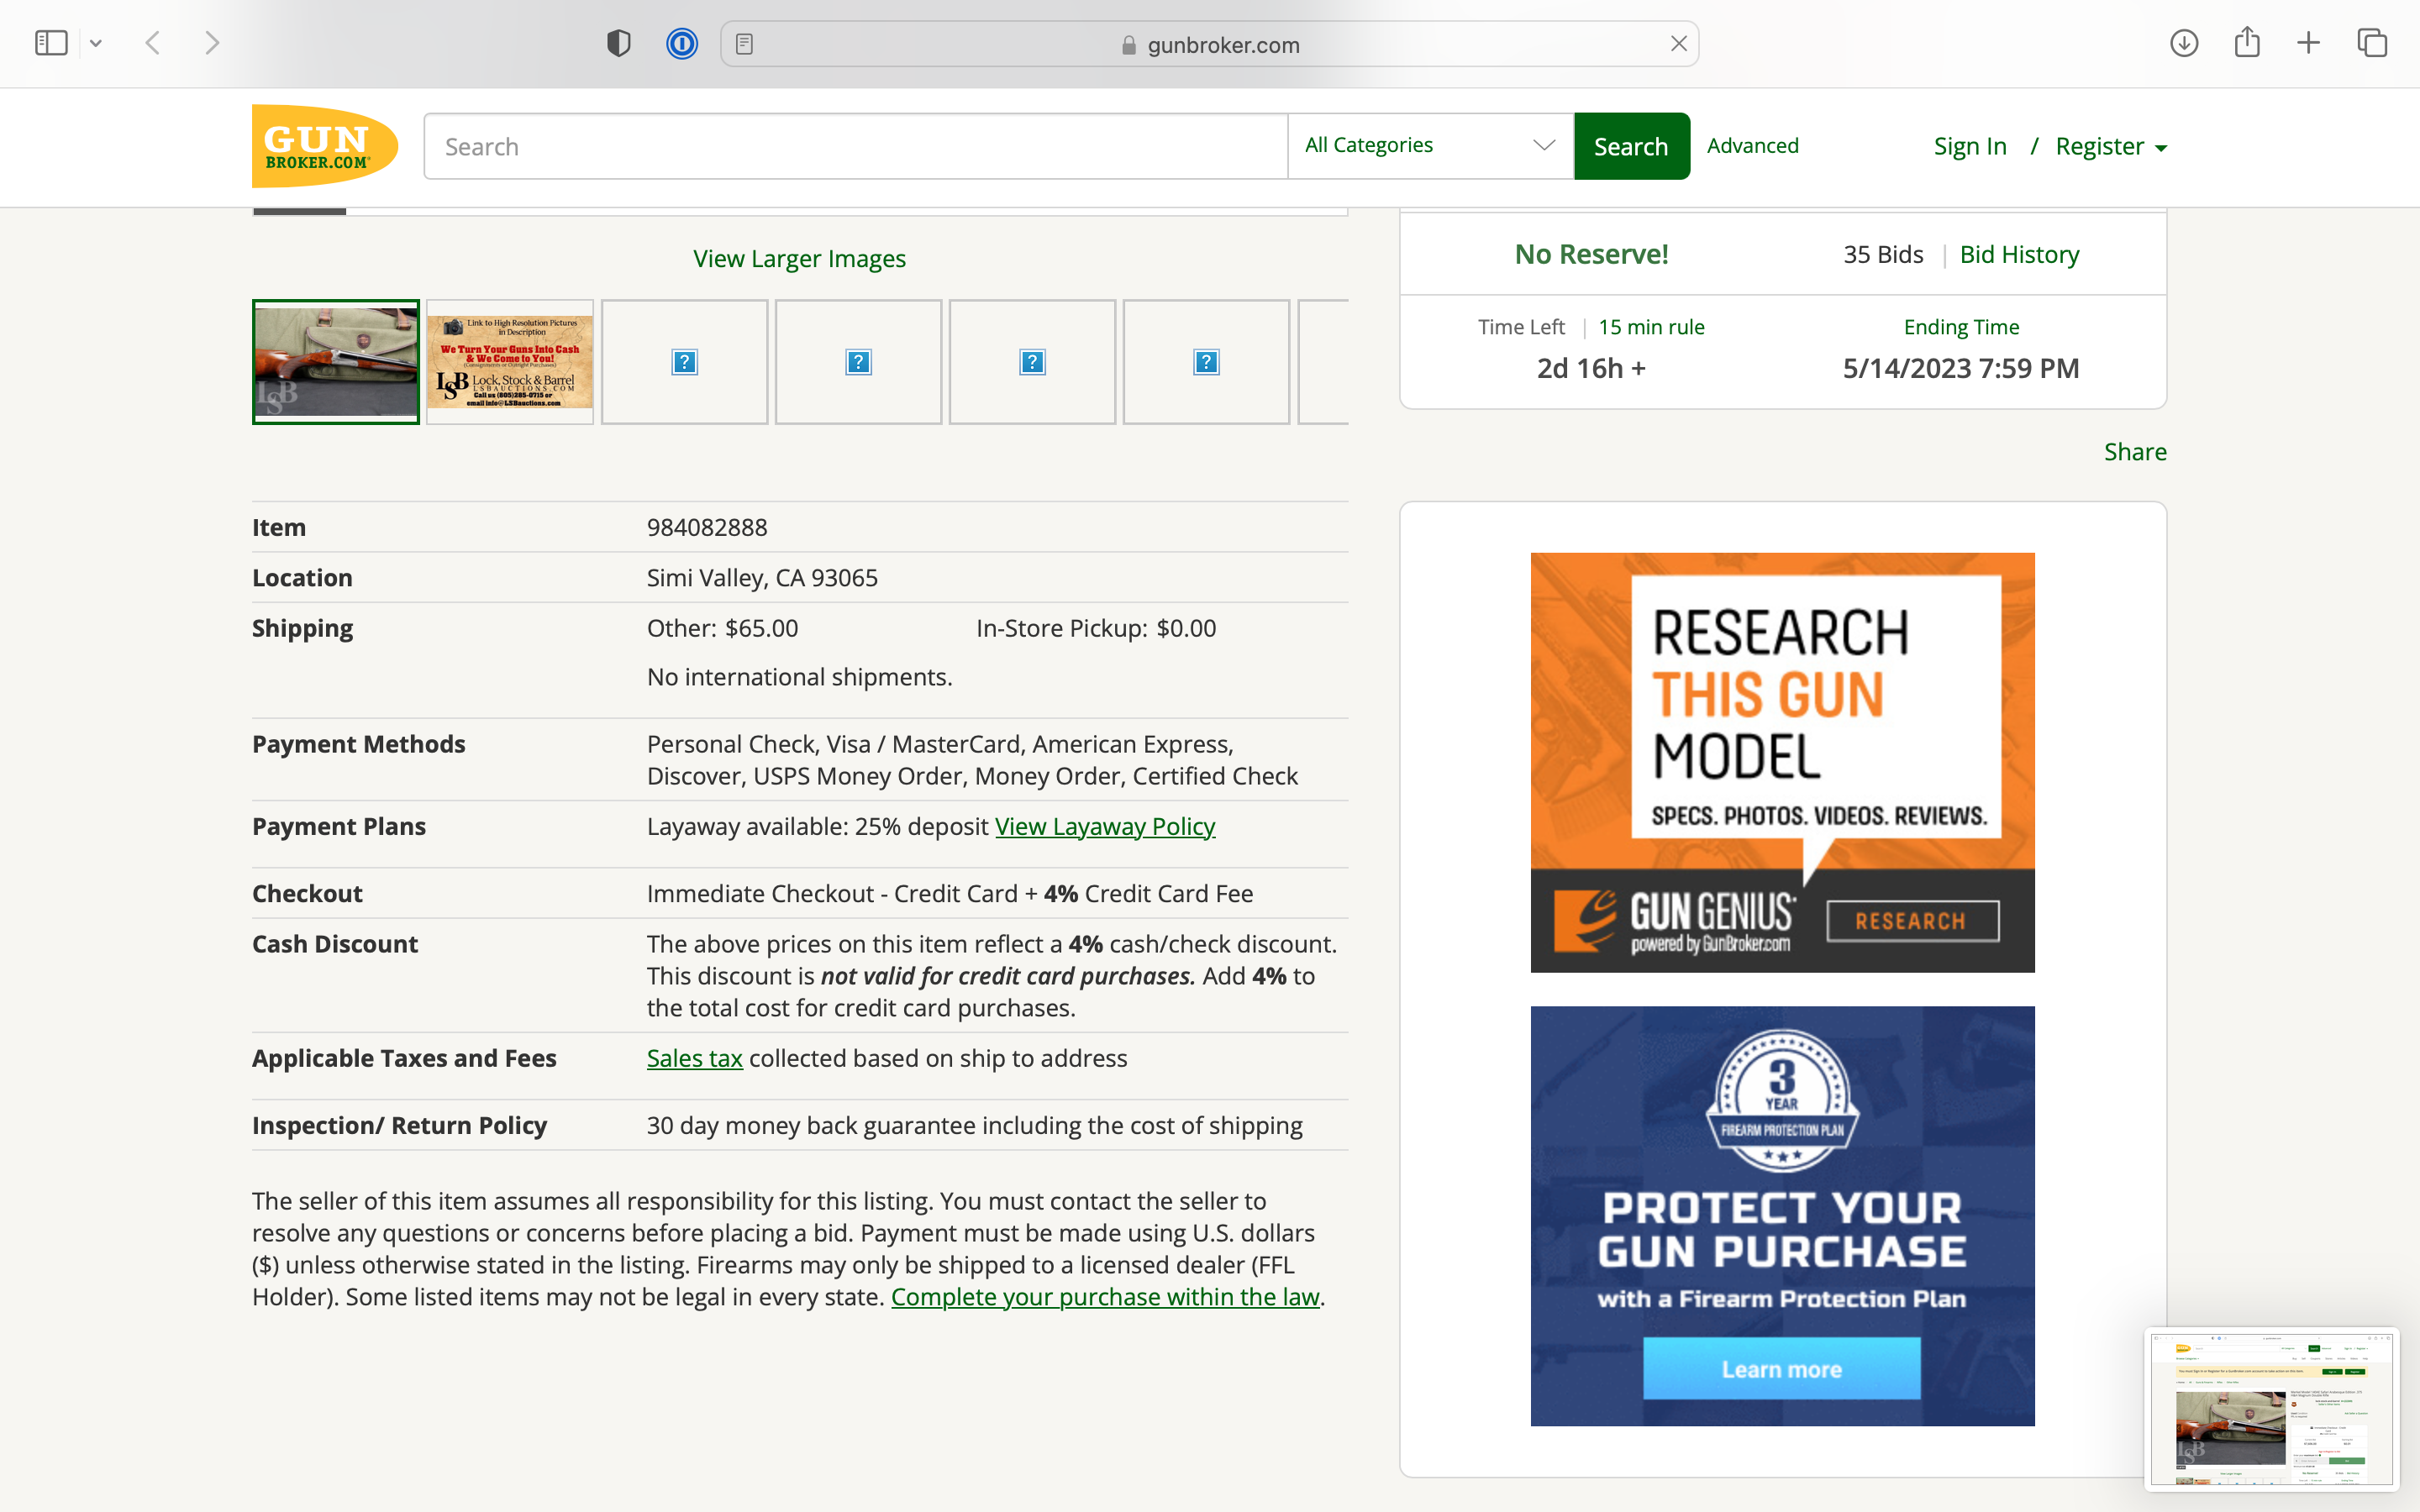The image size is (2420, 1512).
Task: Click the item number 984082888
Action: tap(707, 527)
